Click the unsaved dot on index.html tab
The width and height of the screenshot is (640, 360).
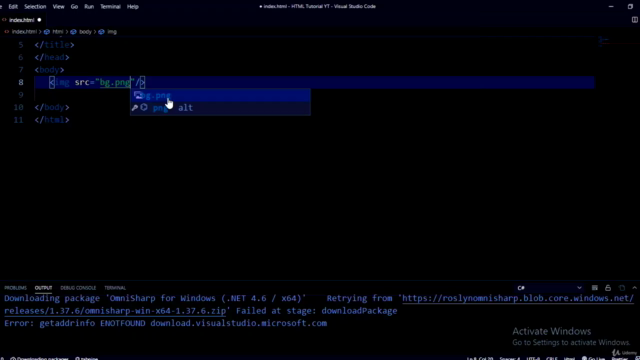coord(40,20)
